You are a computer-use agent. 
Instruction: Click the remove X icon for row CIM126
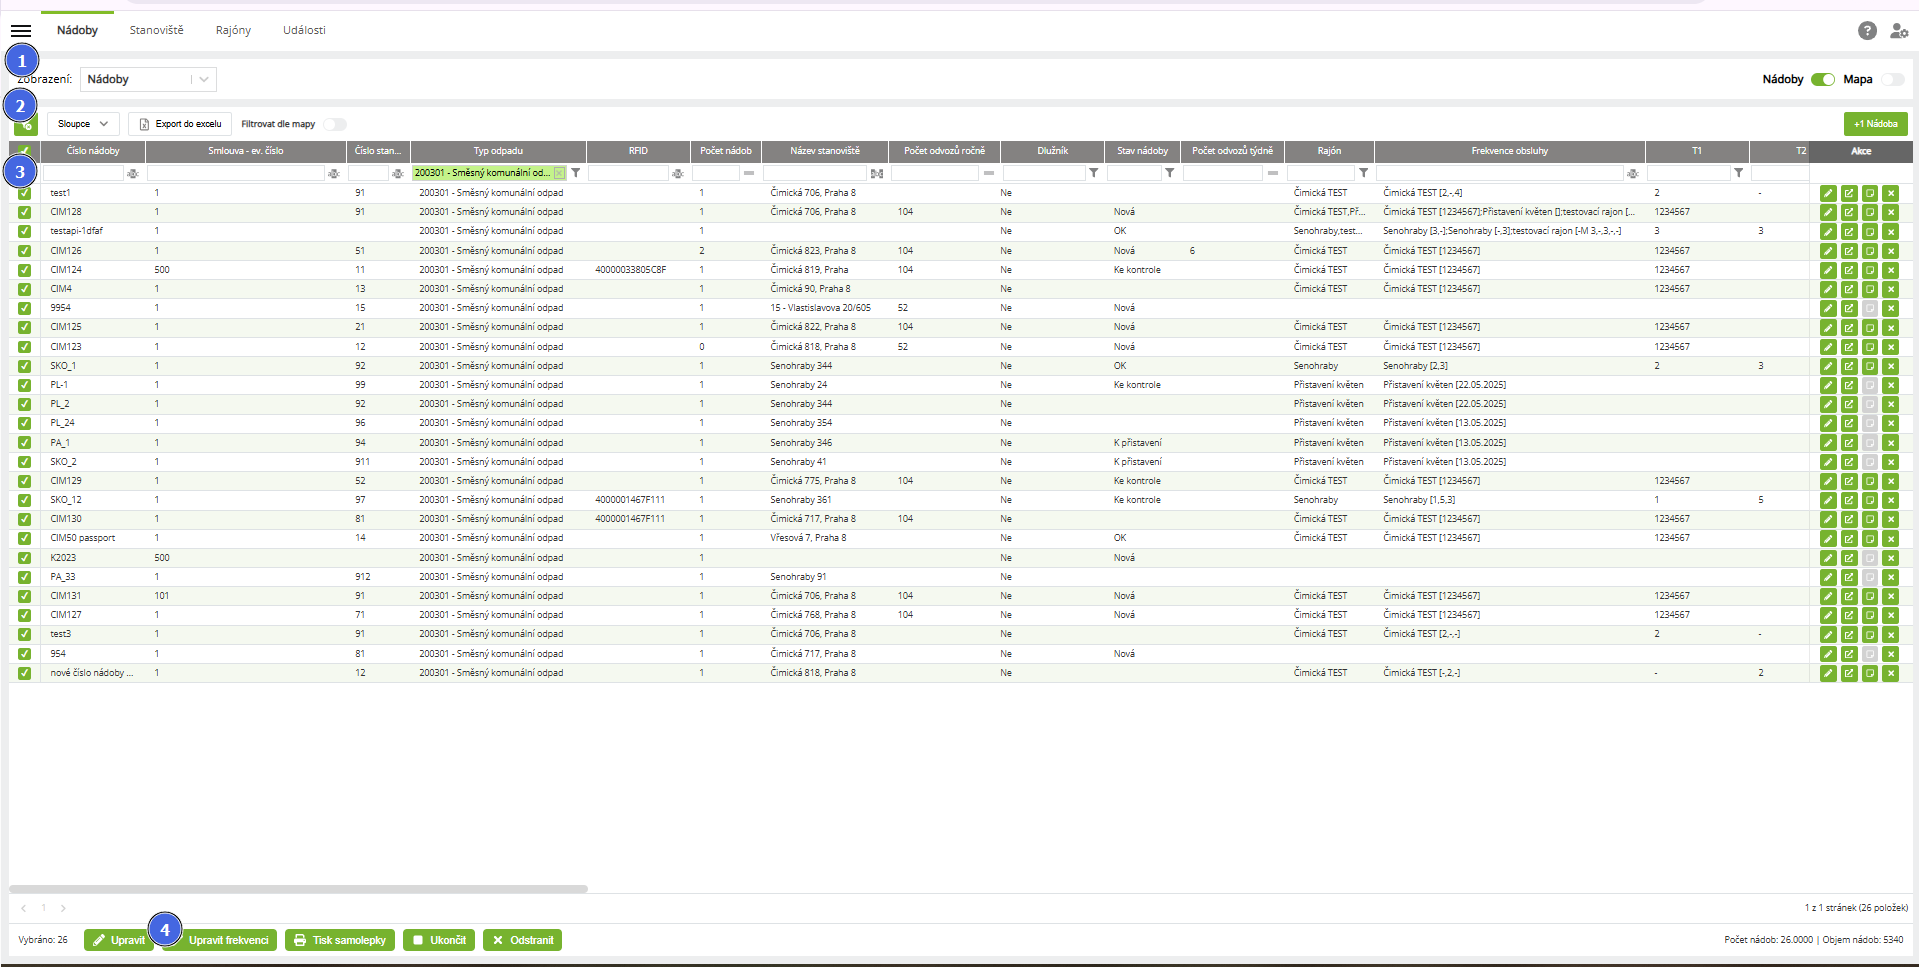[x=1890, y=251]
